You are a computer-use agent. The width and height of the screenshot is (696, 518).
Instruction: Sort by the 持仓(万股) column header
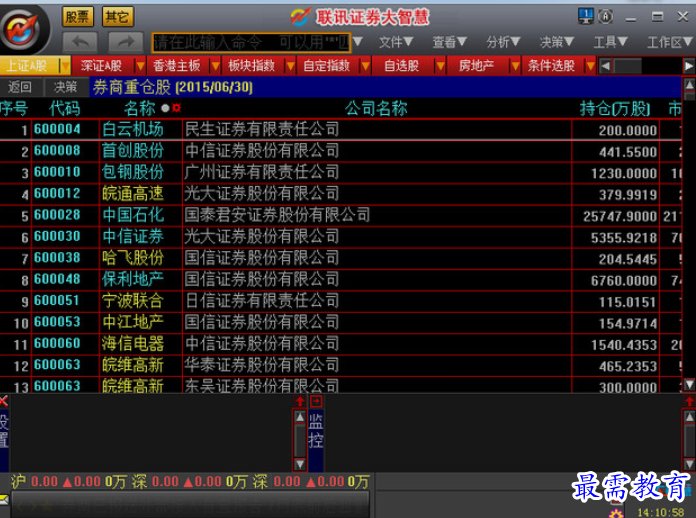[x=615, y=108]
